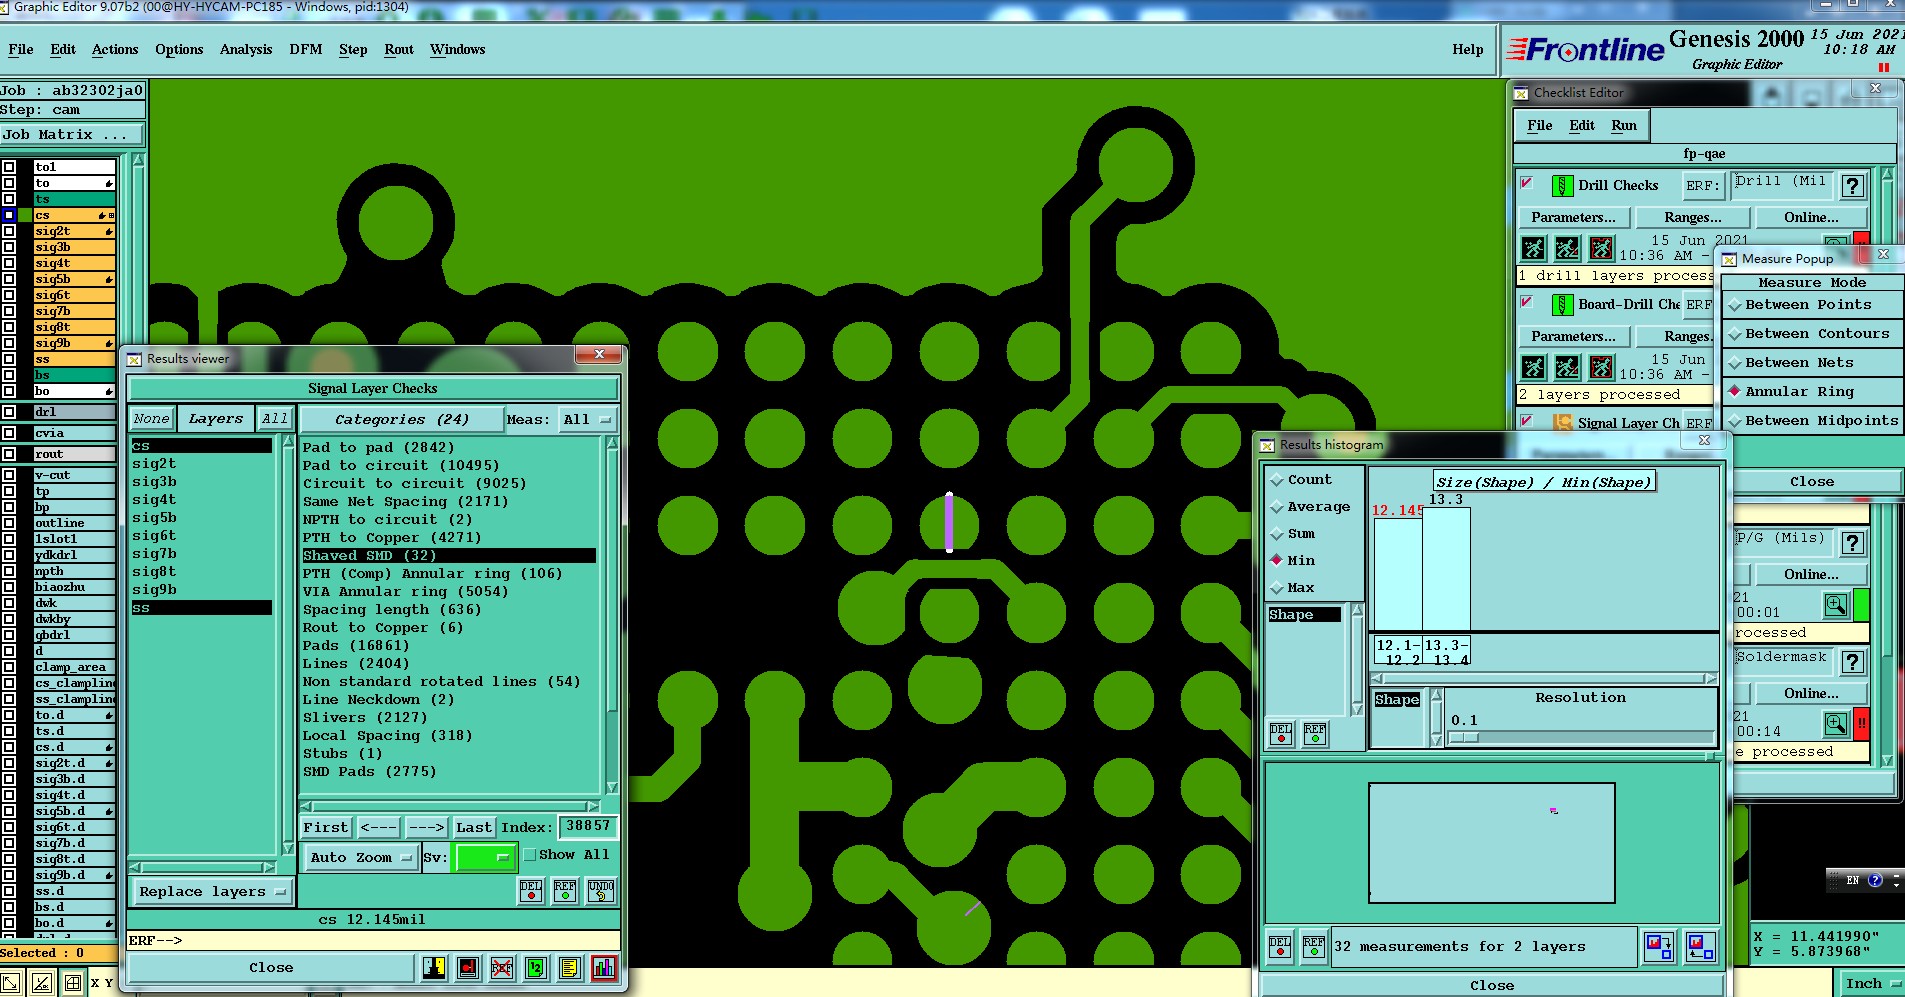Image resolution: width=1905 pixels, height=997 pixels.
Task: Click DEL icon at histogram bottom bar
Action: pos(1280,946)
